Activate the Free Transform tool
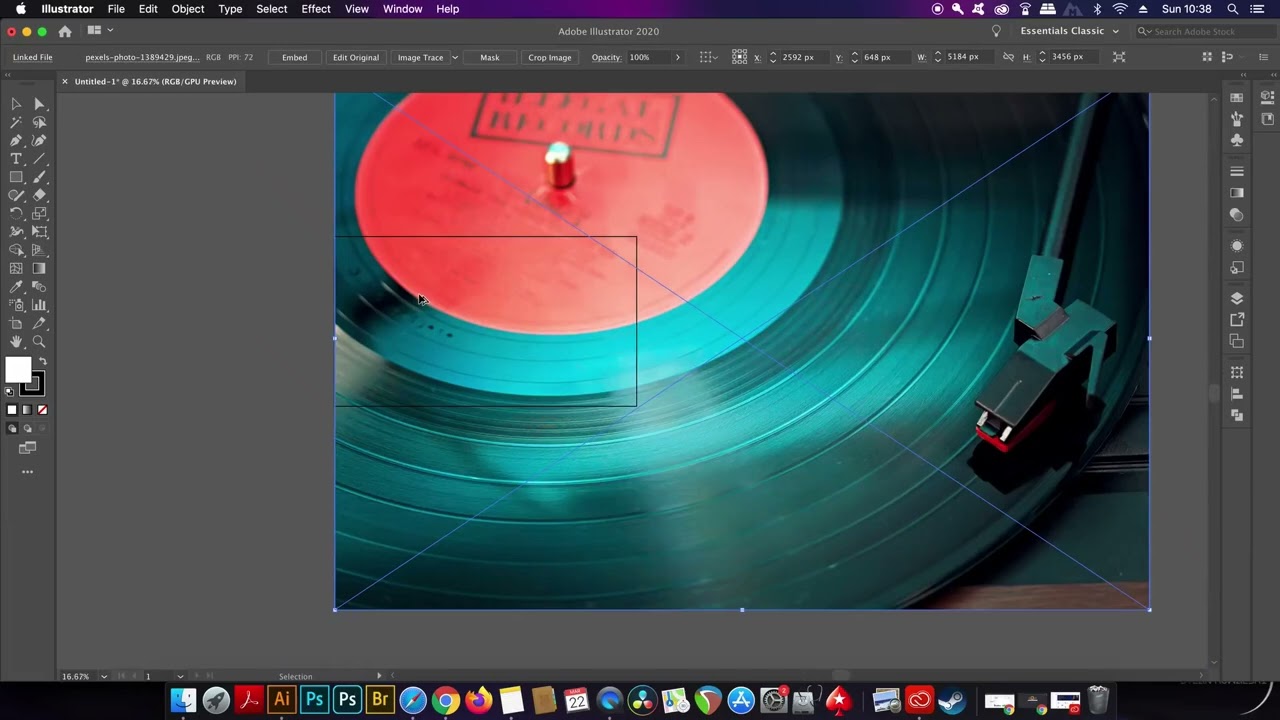The height and width of the screenshot is (720, 1280). 39,232
